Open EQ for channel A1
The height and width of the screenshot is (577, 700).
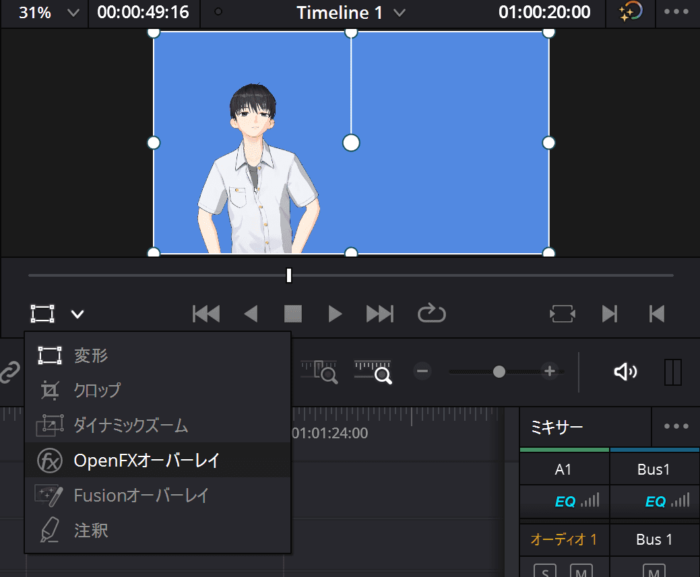[565, 502]
